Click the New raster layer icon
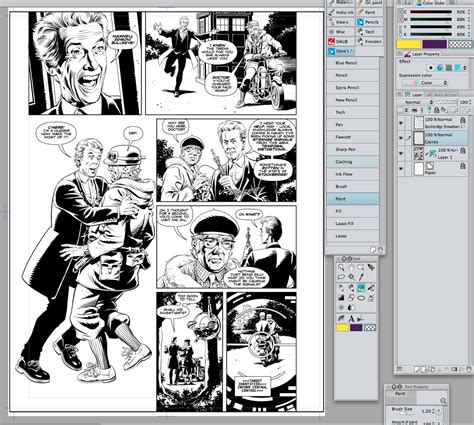474x425 pixels. point(417,369)
